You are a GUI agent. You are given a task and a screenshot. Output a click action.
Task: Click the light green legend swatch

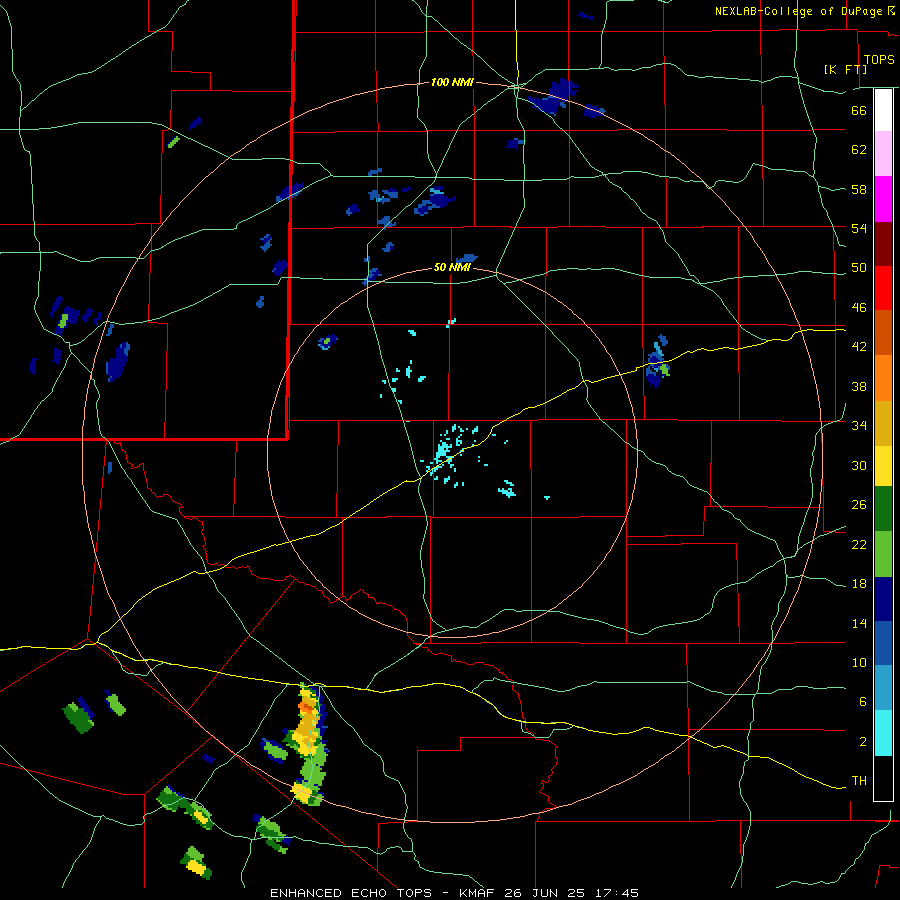point(883,554)
